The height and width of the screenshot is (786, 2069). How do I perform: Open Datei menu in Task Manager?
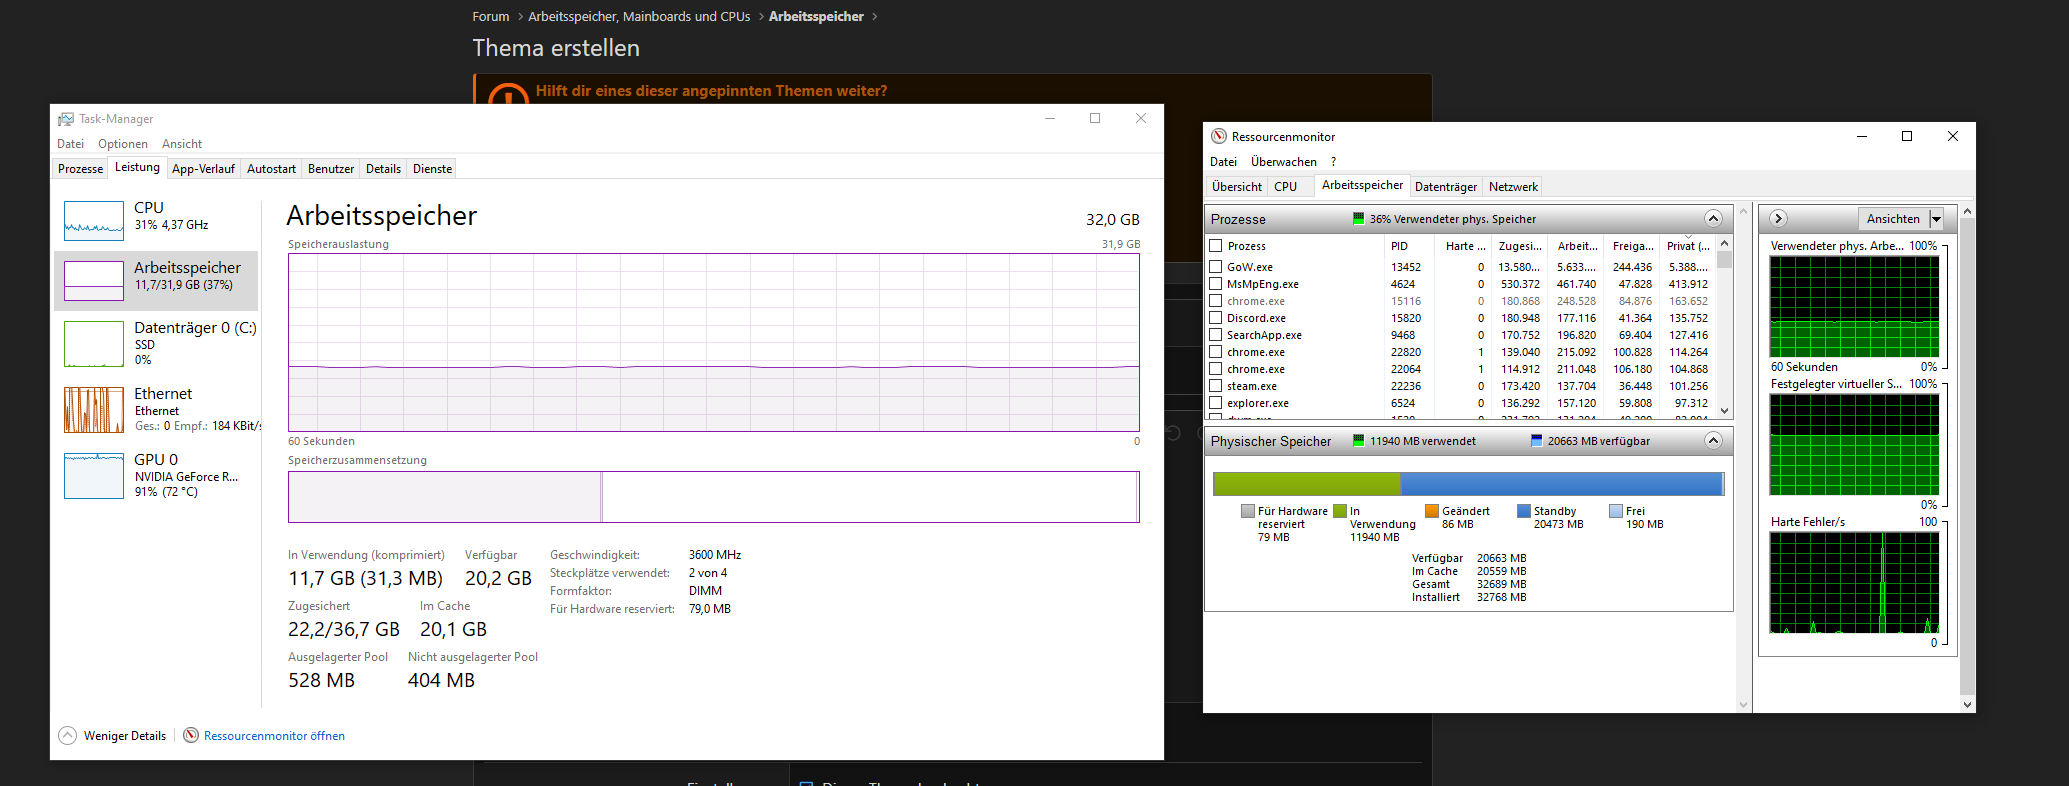[x=71, y=144]
